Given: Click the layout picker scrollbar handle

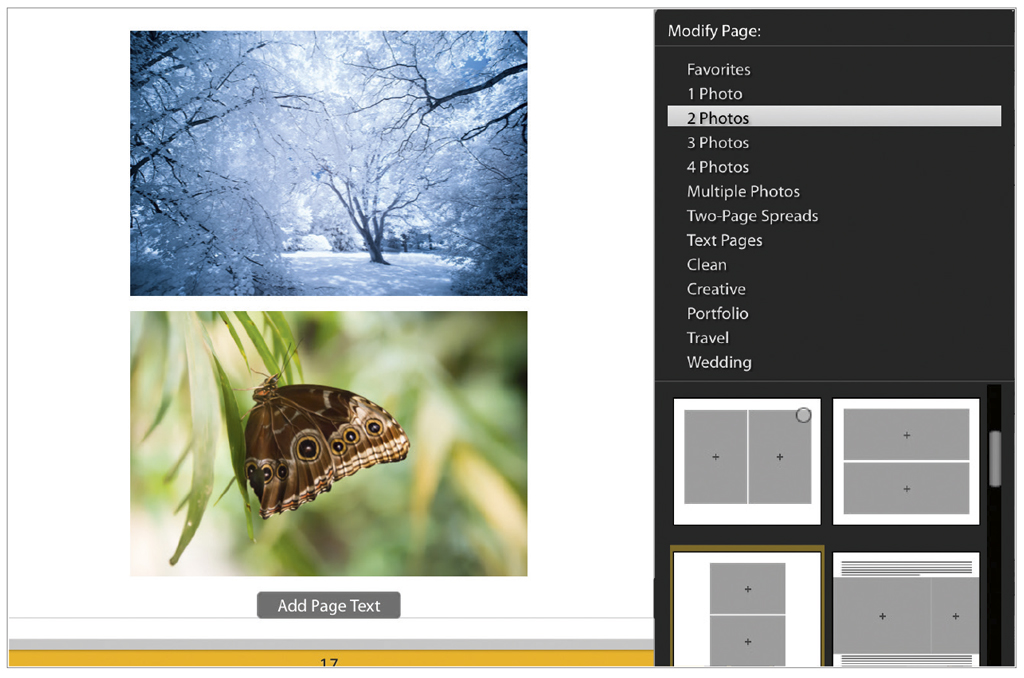Looking at the screenshot, I should (x=995, y=459).
